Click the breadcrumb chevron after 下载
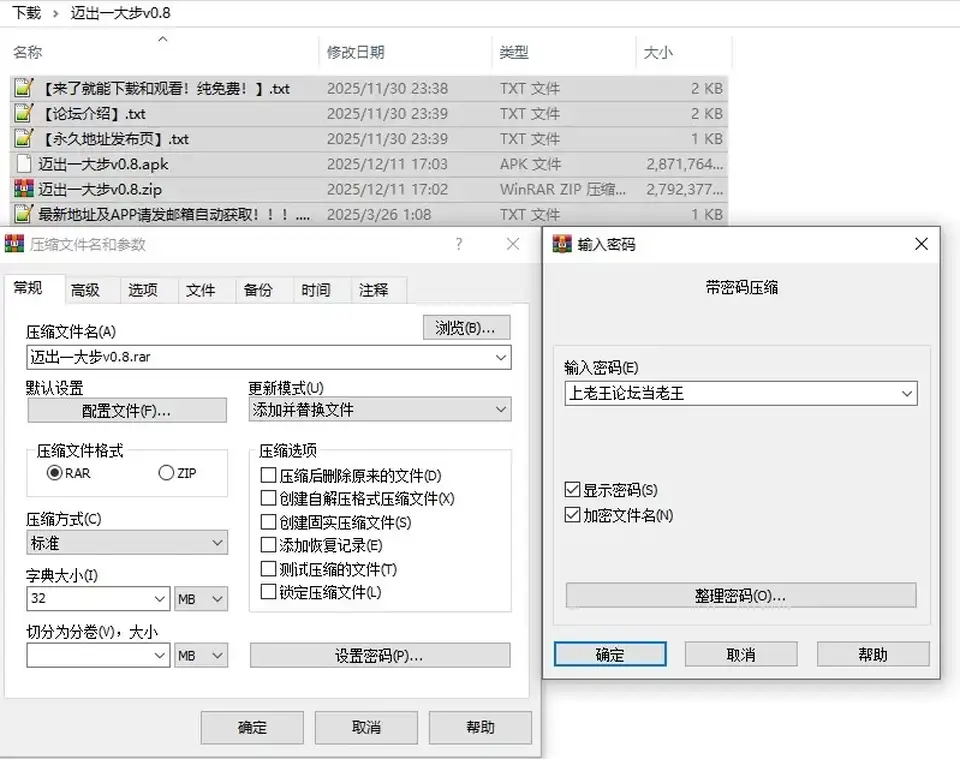This screenshot has height=759, width=960. point(56,13)
